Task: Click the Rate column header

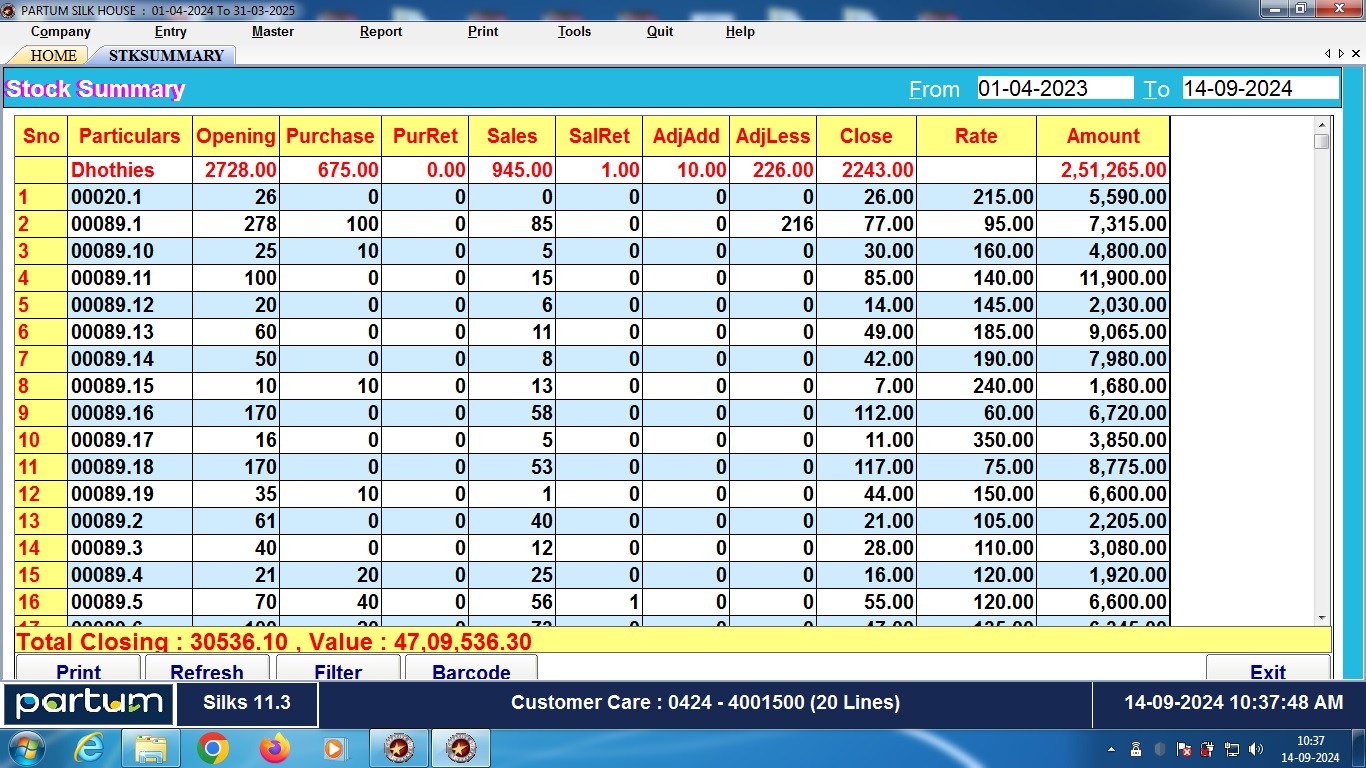Action: pyautogui.click(x=976, y=136)
